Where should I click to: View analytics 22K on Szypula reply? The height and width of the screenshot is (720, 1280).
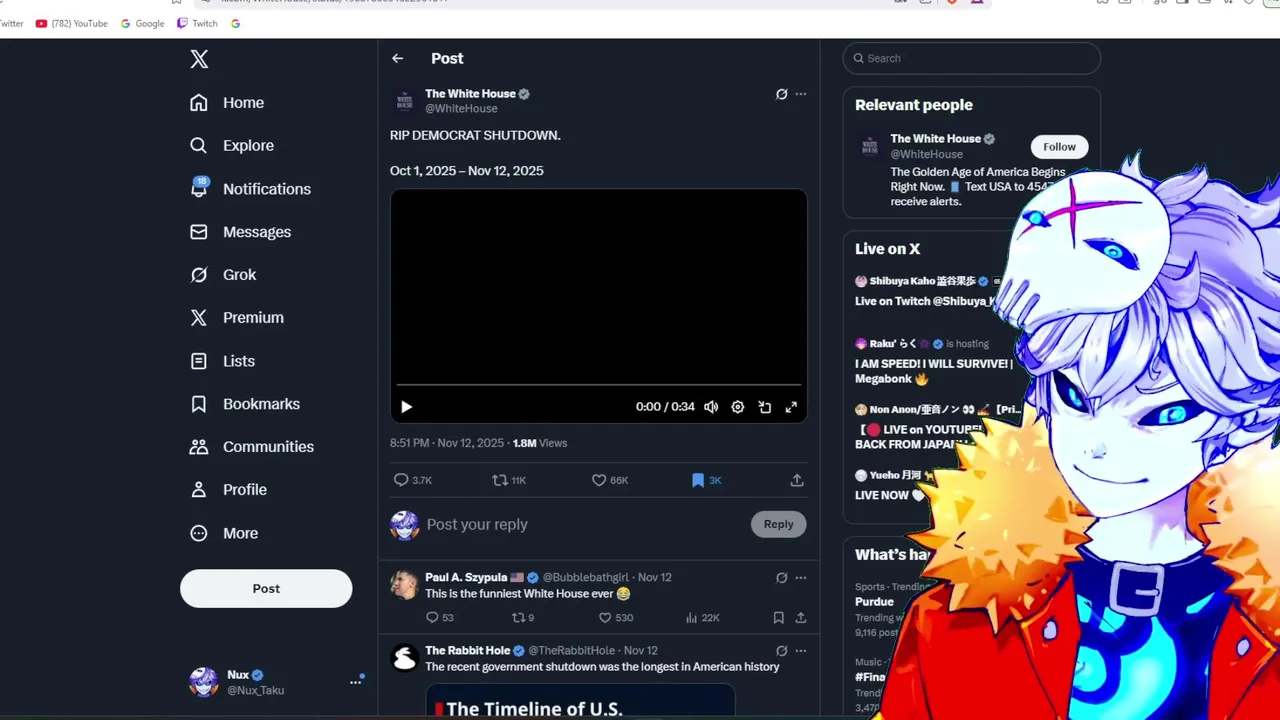[703, 618]
